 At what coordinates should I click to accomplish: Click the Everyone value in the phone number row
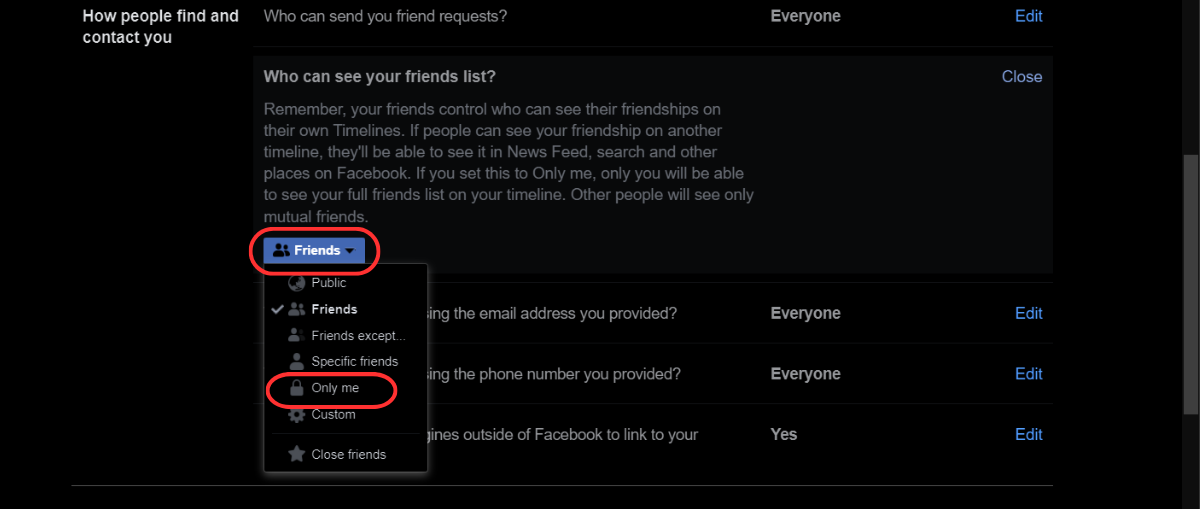(805, 374)
